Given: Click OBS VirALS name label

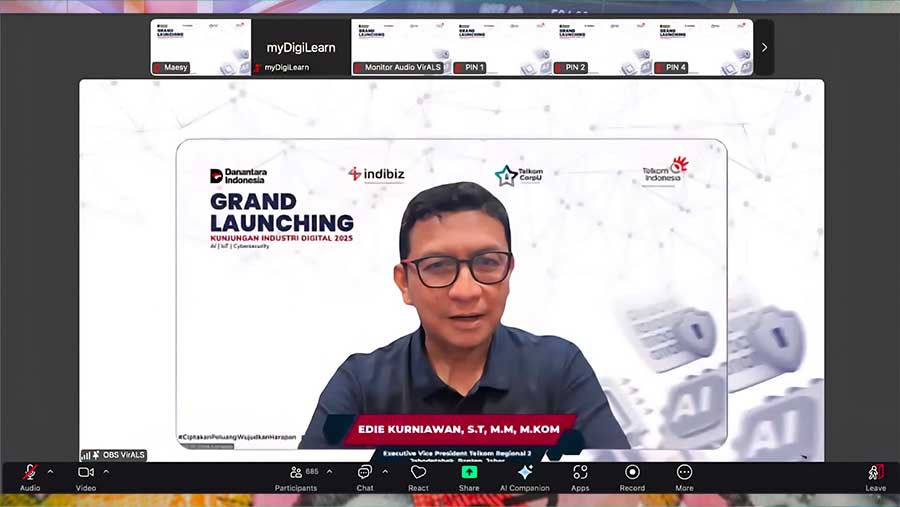Looking at the screenshot, I should click(123, 455).
